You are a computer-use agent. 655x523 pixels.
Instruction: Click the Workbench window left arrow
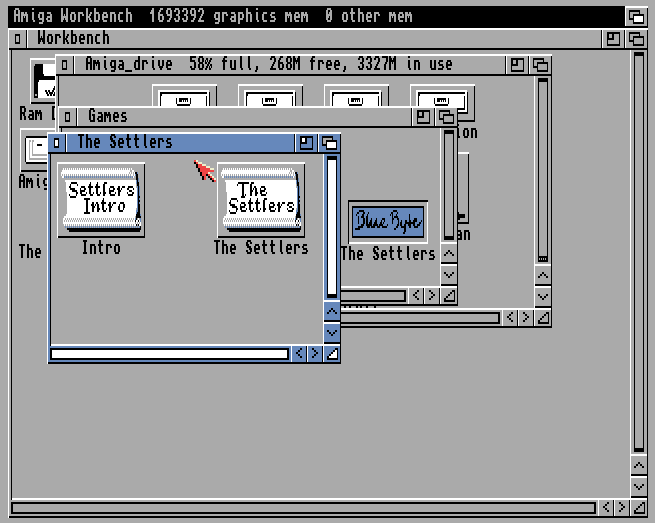606,508
